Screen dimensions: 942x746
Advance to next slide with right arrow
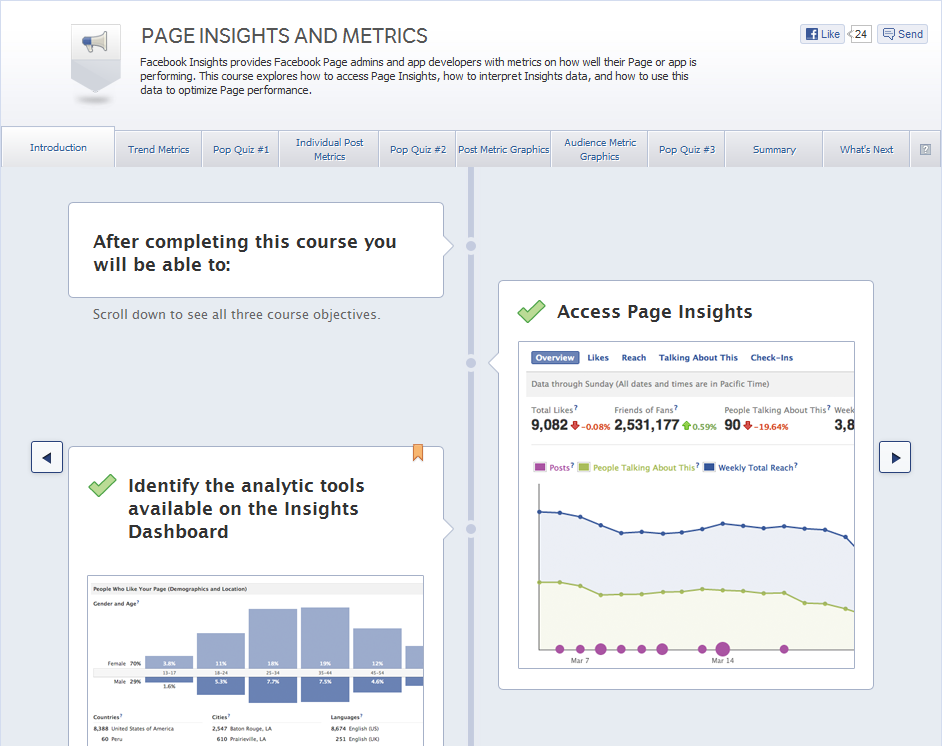pyautogui.click(x=895, y=457)
